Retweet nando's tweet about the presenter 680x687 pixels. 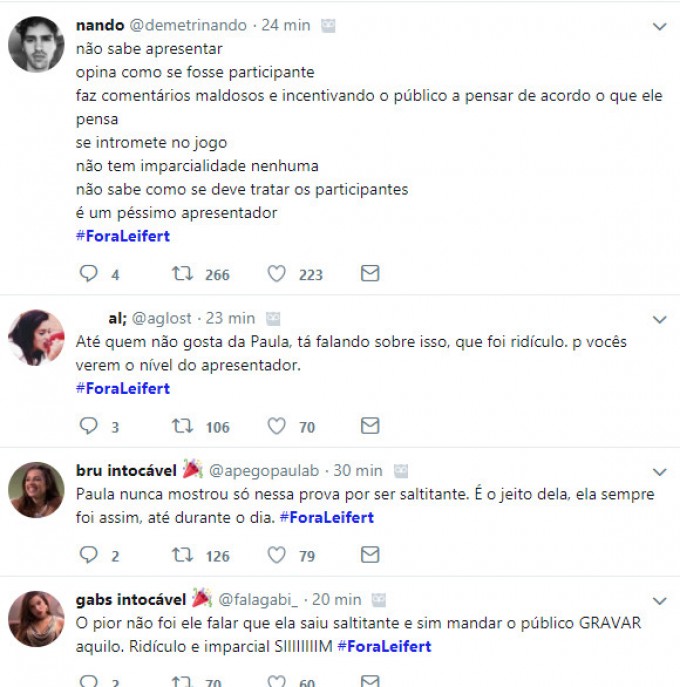(x=183, y=273)
